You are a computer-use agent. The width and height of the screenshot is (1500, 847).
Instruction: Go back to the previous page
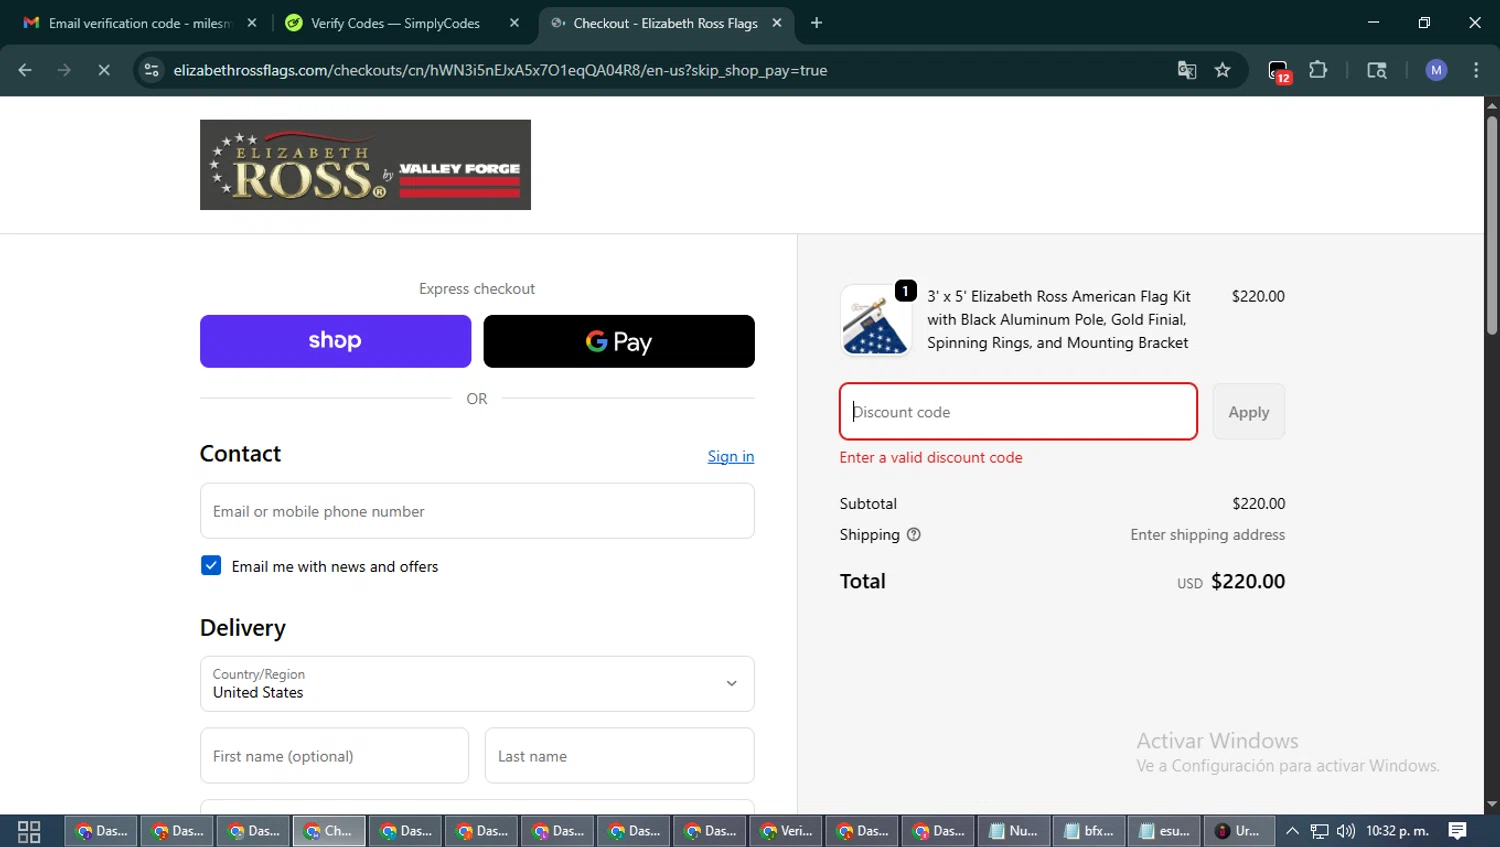(25, 70)
